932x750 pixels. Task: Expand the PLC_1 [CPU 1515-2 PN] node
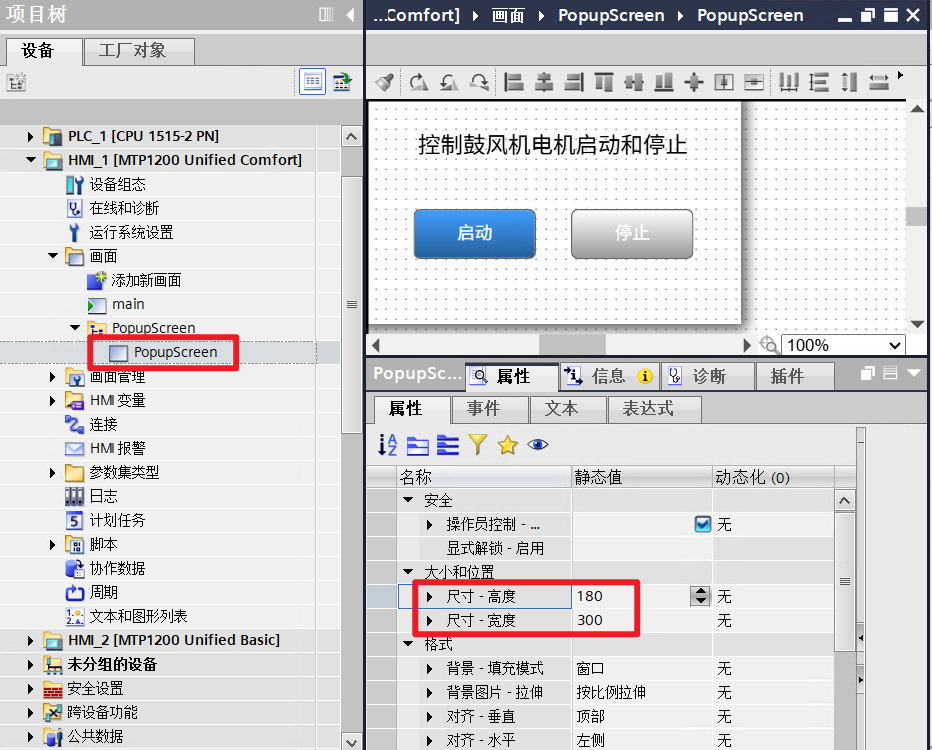click(x=31, y=136)
